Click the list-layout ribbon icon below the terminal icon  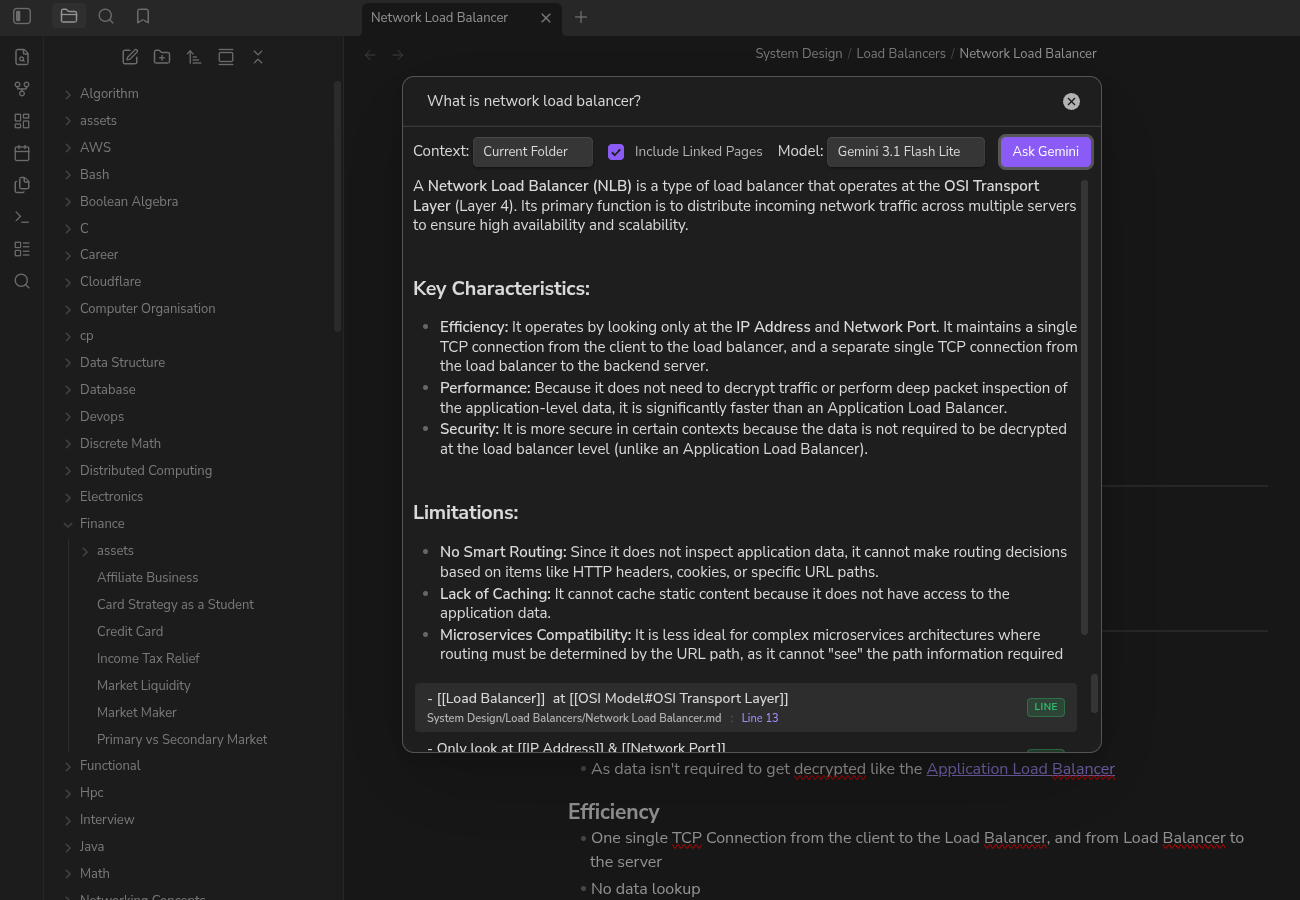click(22, 249)
